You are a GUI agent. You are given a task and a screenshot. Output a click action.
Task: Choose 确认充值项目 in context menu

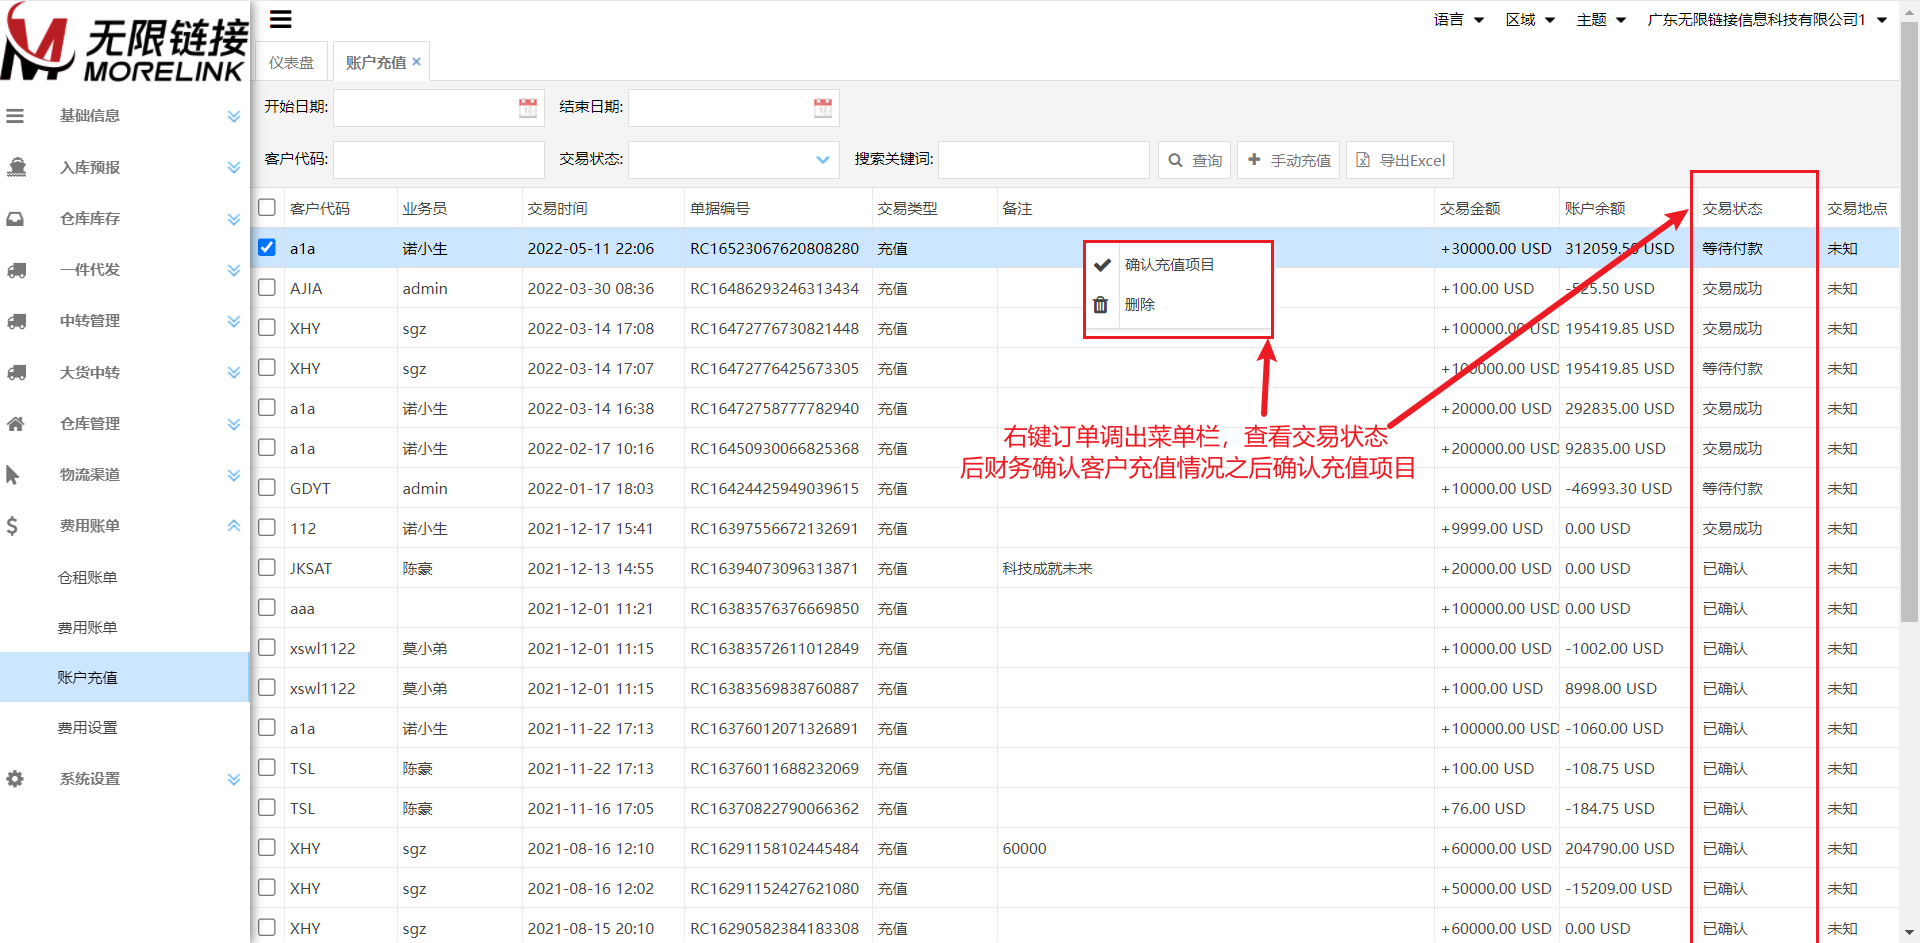[x=1178, y=265]
